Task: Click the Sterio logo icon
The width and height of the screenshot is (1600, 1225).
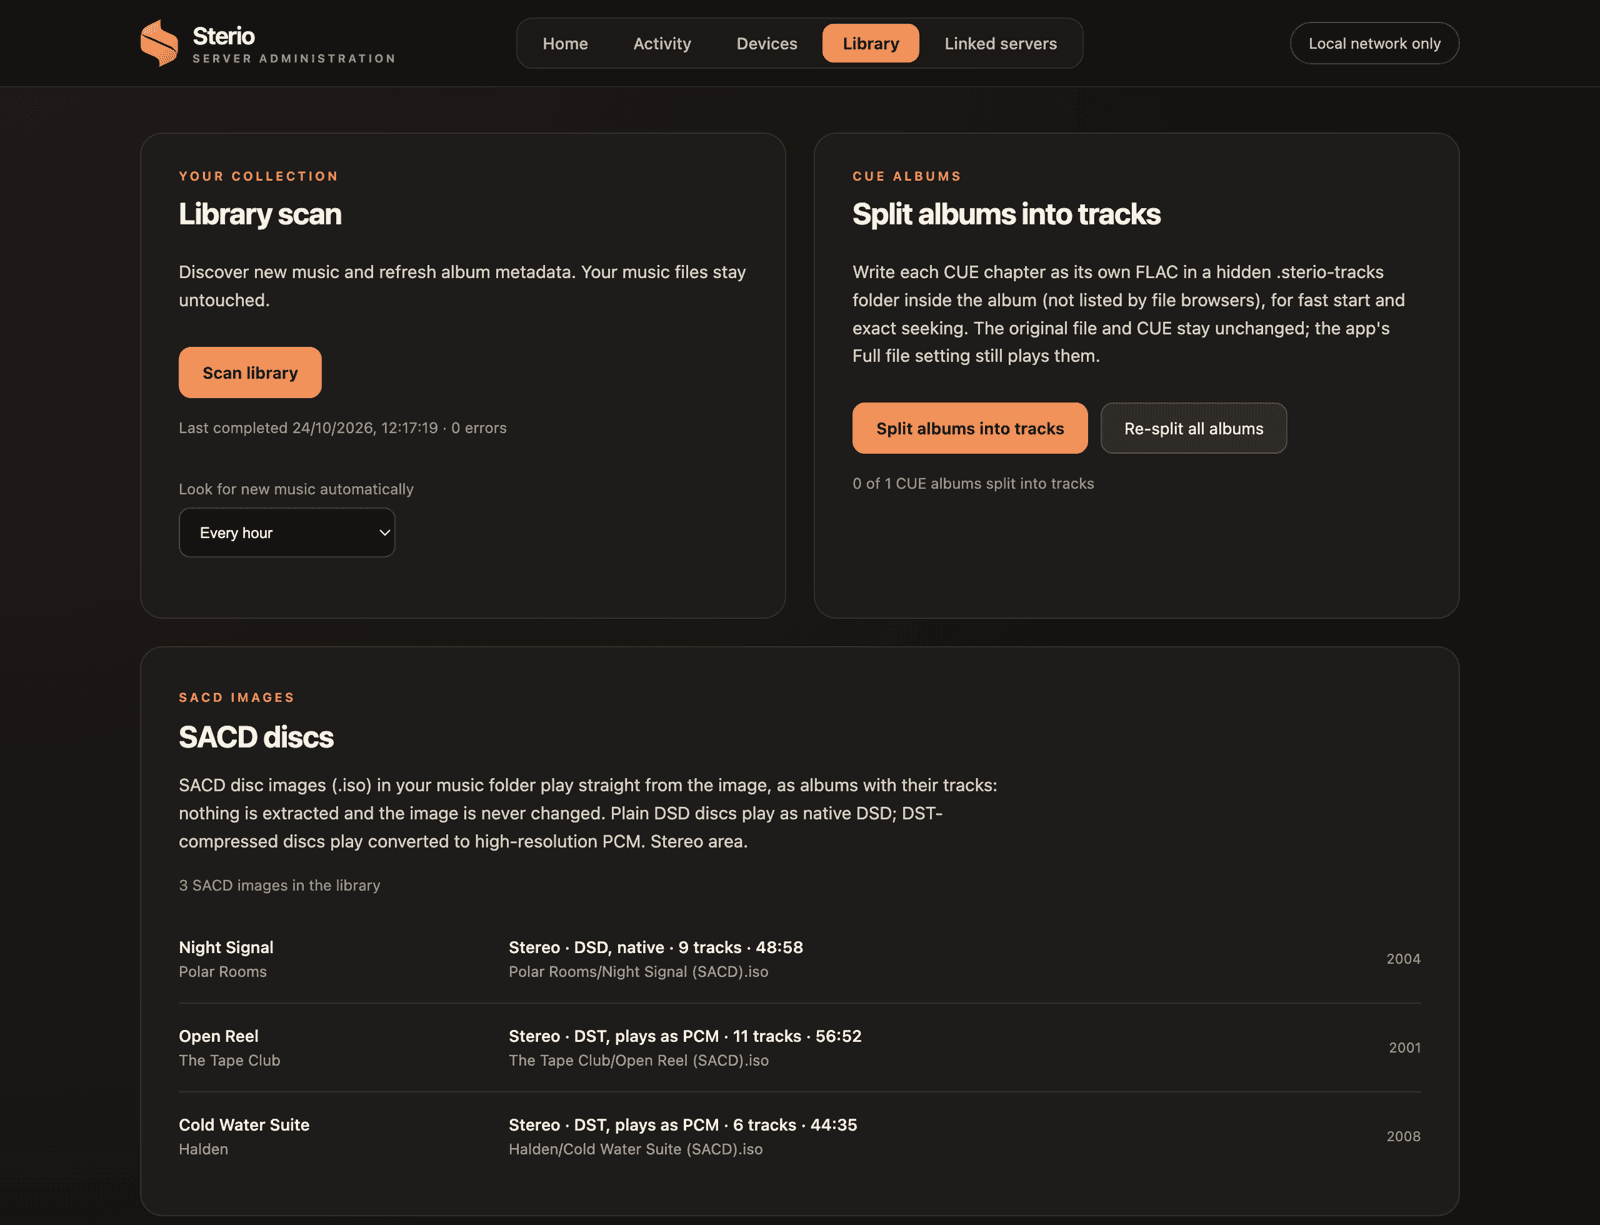Action: [159, 43]
